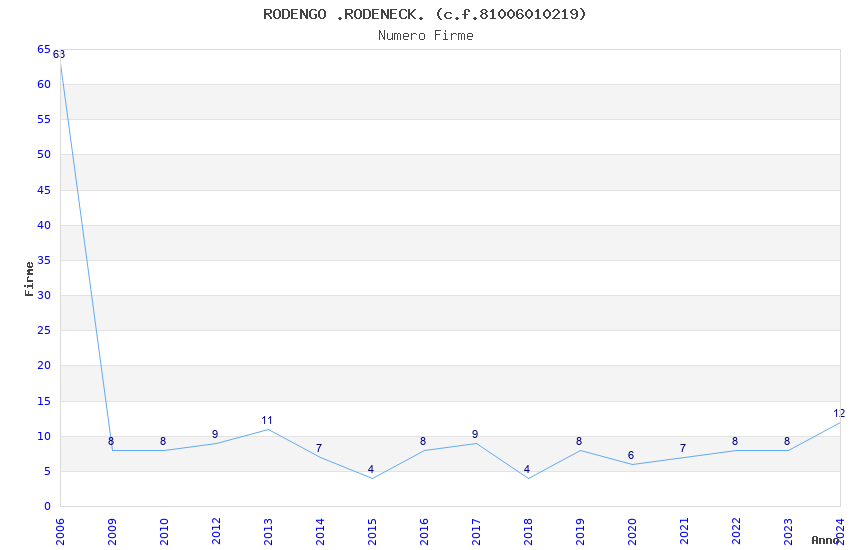Click the x-axis year label 2017

476,531
